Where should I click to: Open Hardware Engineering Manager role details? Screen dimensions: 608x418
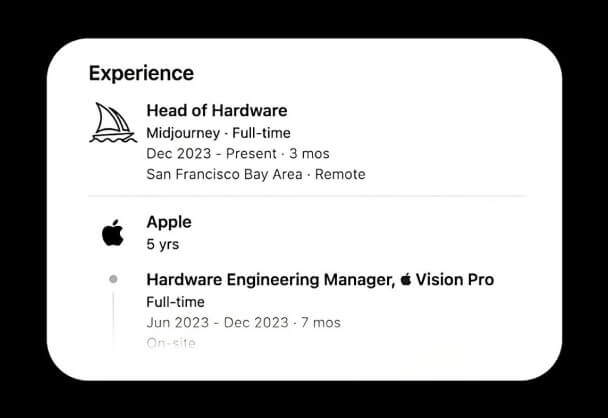(270, 280)
